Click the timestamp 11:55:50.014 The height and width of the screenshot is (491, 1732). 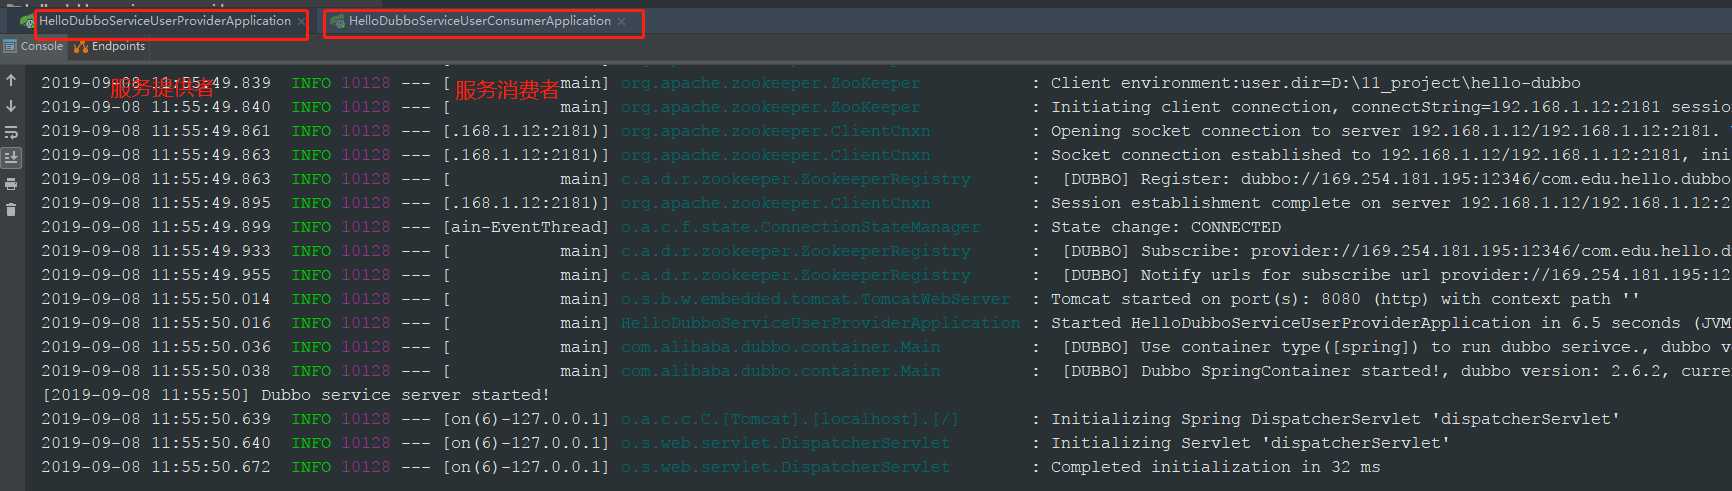pos(211,299)
